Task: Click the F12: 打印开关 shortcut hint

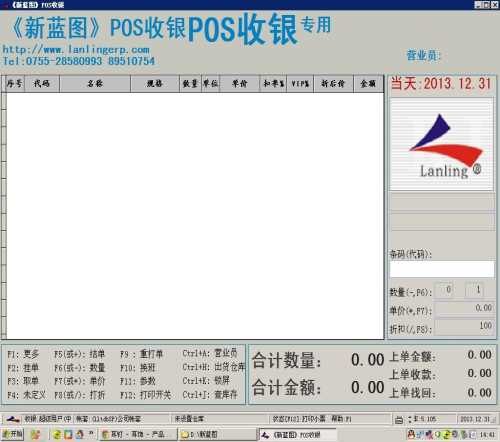Action: (x=146, y=395)
